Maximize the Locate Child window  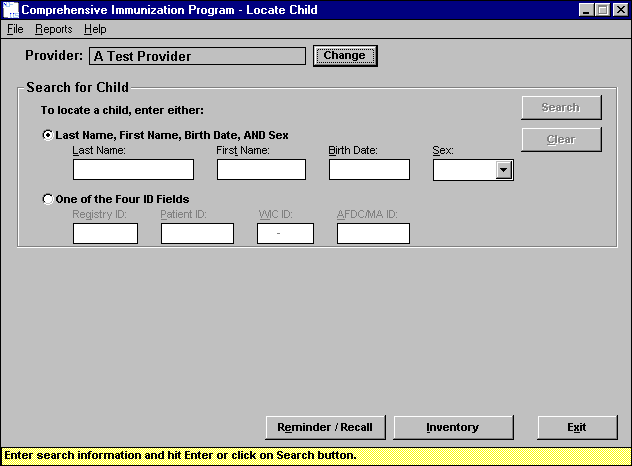603,10
